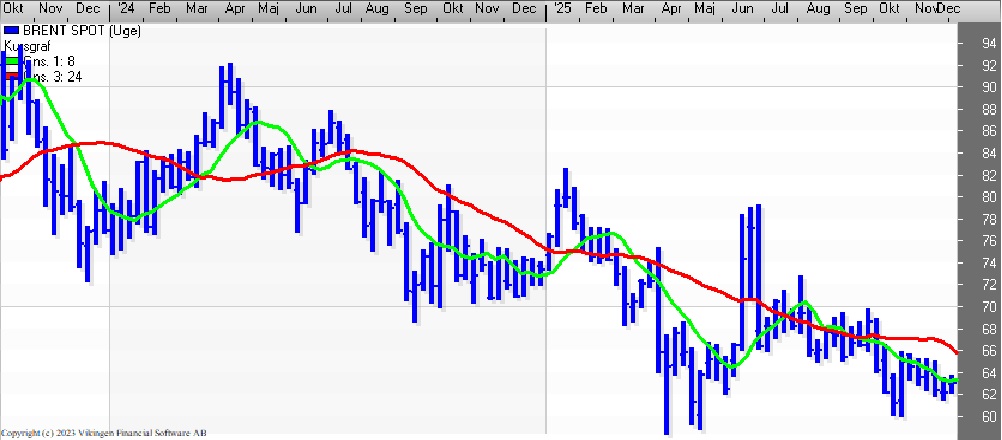
Task: Click the Feb label right after '24
Action: [159, 8]
